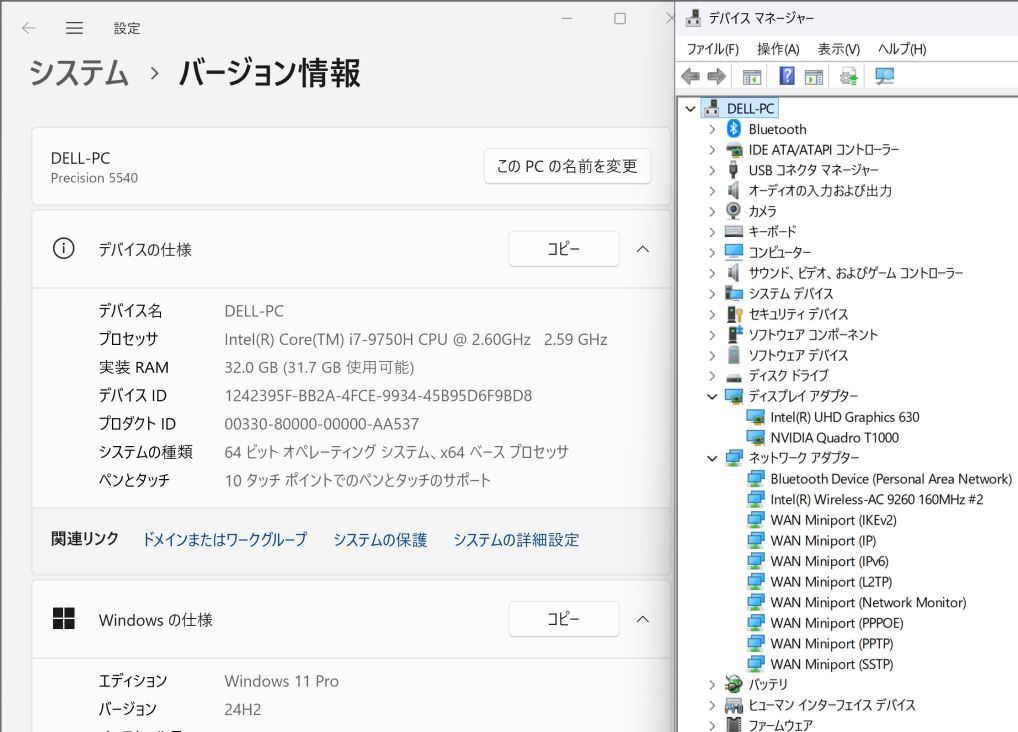1018x732 pixels.
Task: Click the back arrow in Device Manager toolbar
Action: (690, 77)
